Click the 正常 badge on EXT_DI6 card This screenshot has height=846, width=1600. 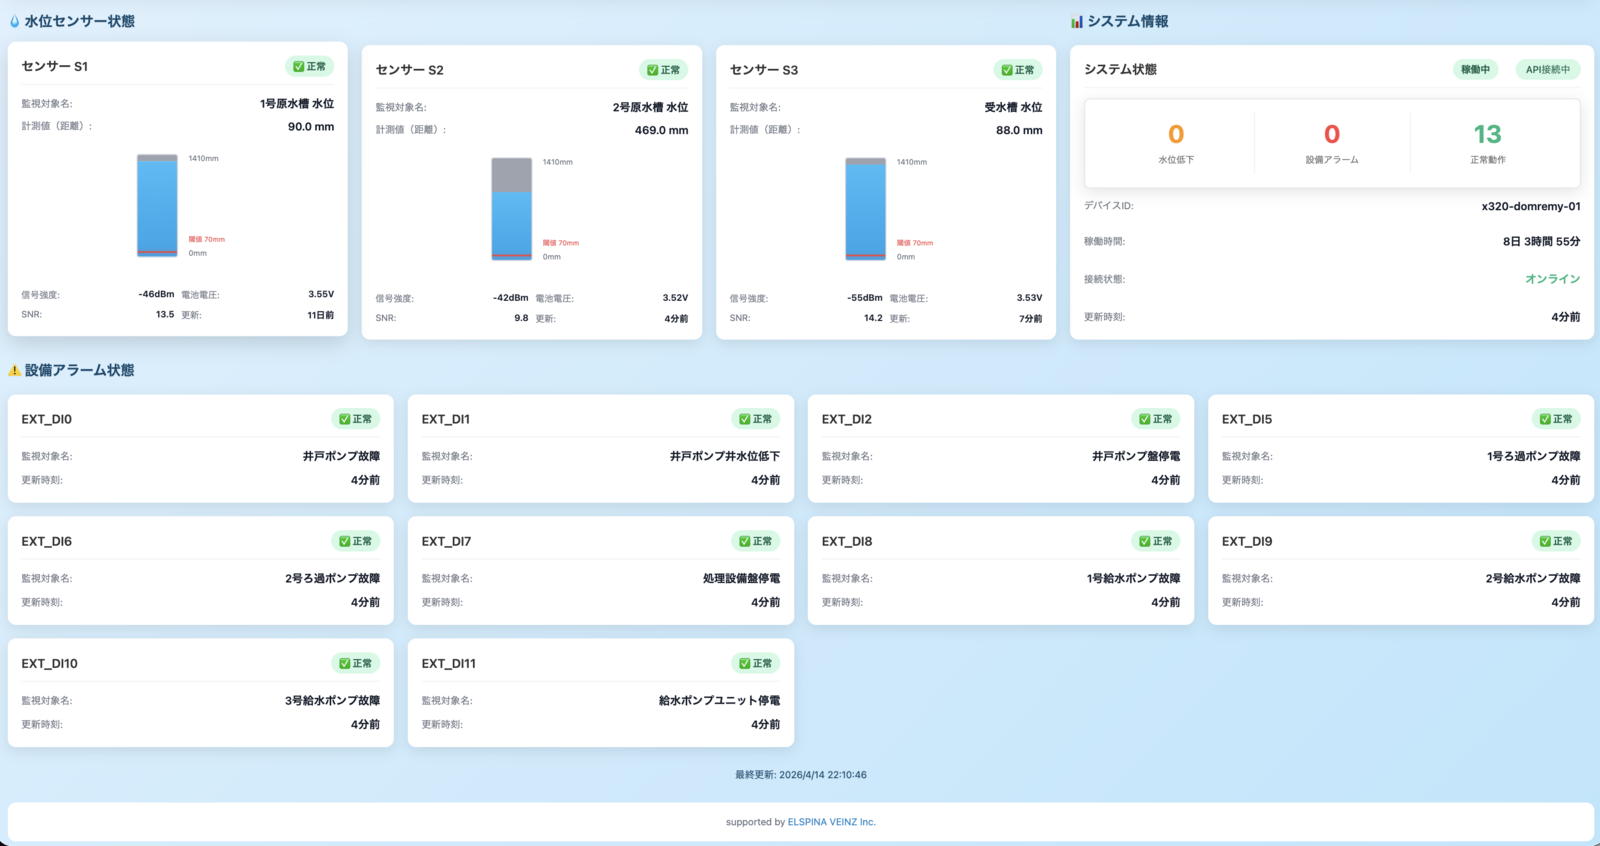[x=355, y=541]
